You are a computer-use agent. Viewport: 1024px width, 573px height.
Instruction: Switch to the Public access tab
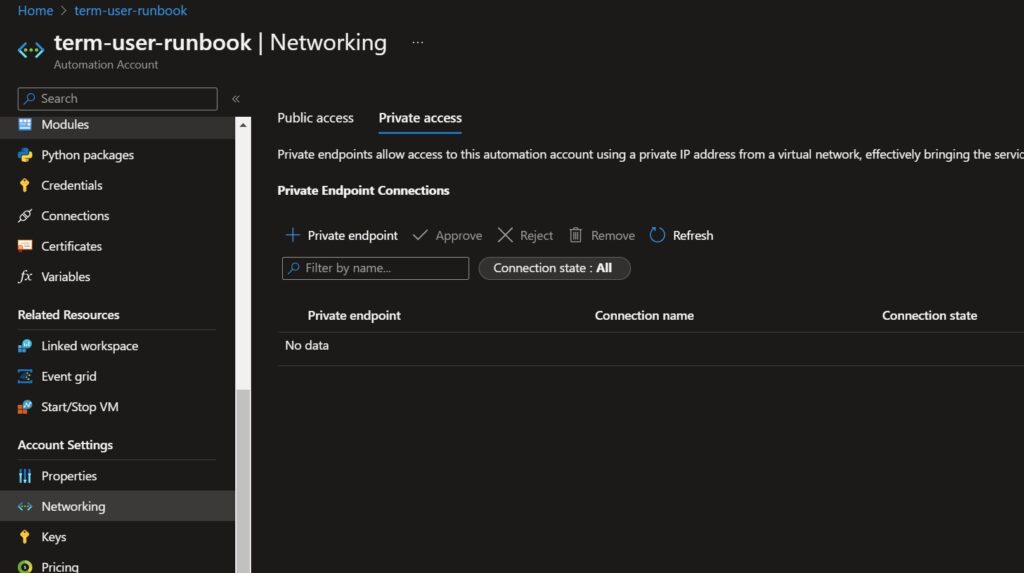click(315, 118)
